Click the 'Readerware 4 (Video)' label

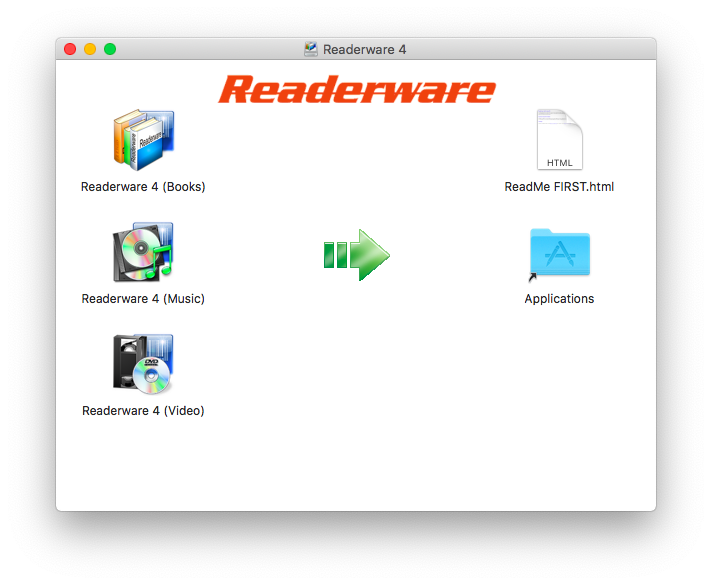click(x=143, y=411)
